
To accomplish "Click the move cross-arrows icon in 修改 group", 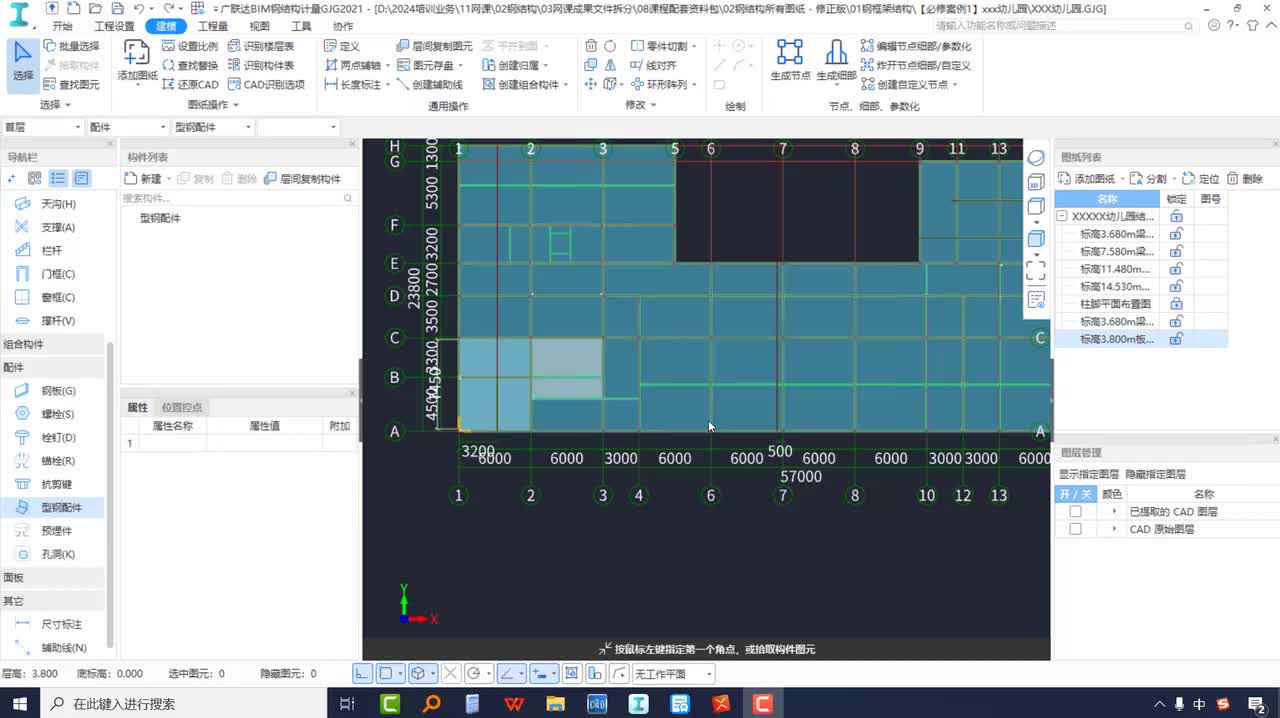I will click(590, 85).
